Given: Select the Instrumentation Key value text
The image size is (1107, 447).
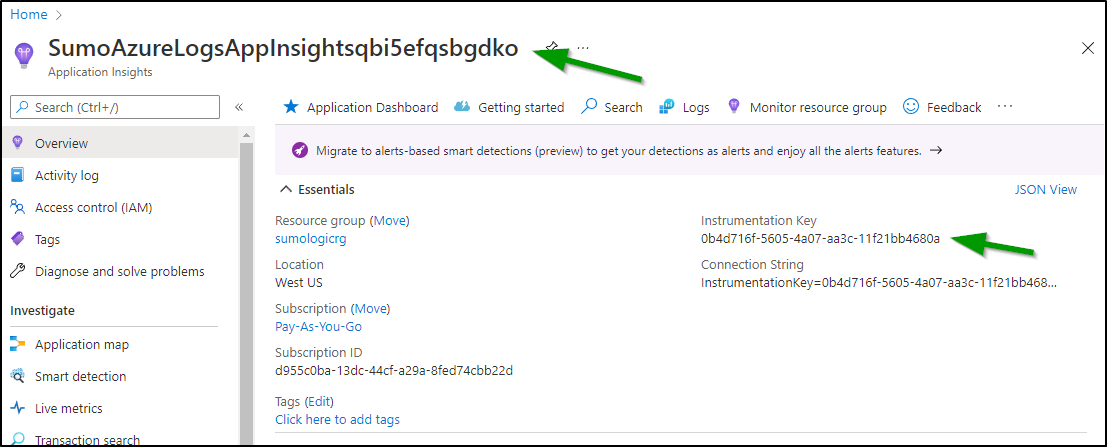Looking at the screenshot, I should coord(820,239).
